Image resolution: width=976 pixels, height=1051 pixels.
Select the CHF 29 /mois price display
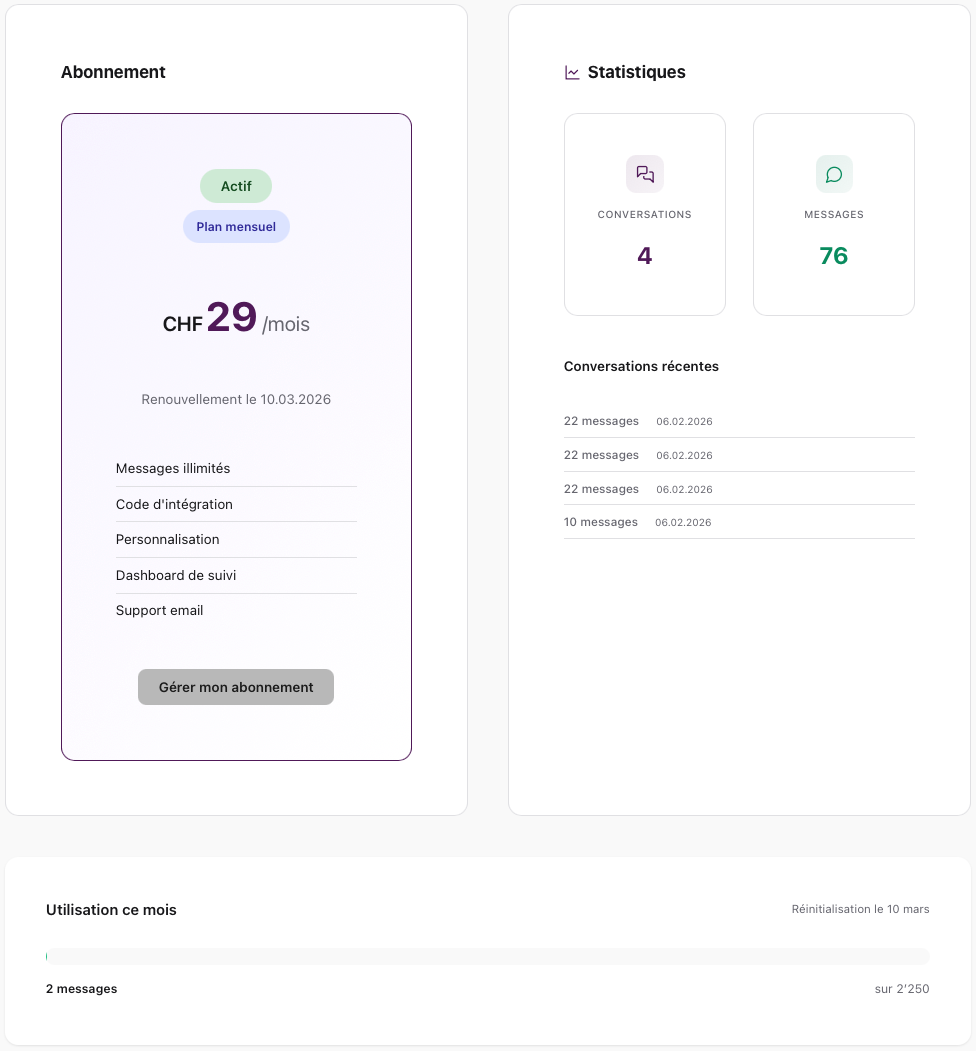click(236, 320)
